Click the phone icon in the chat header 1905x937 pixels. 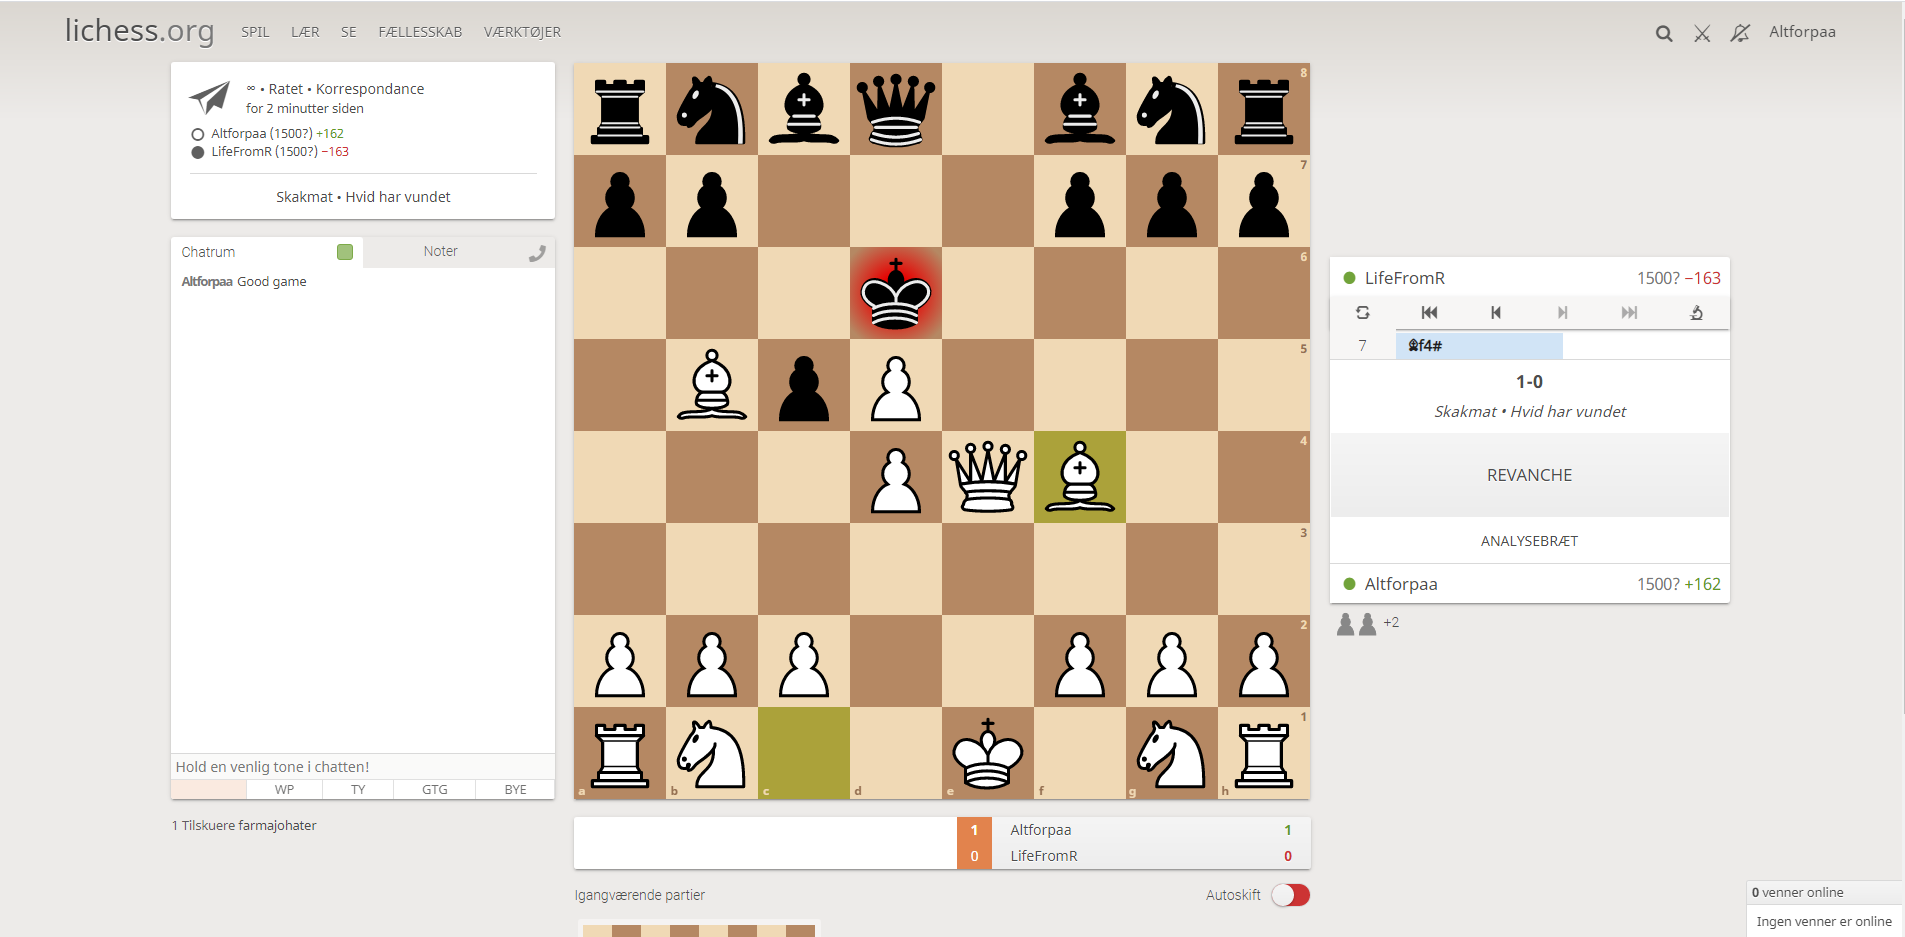(537, 253)
